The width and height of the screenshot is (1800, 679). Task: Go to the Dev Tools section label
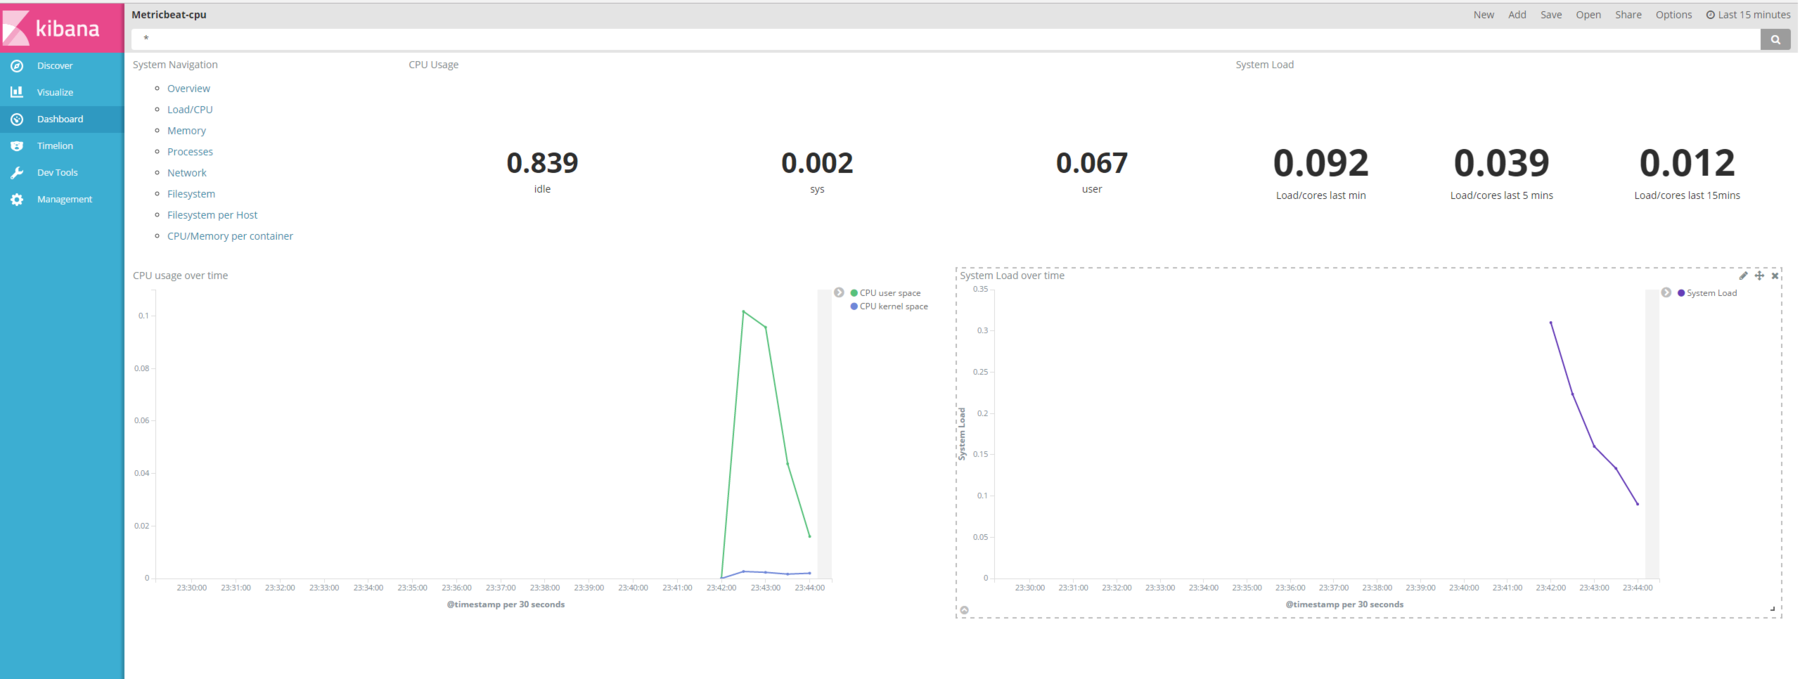pos(57,173)
